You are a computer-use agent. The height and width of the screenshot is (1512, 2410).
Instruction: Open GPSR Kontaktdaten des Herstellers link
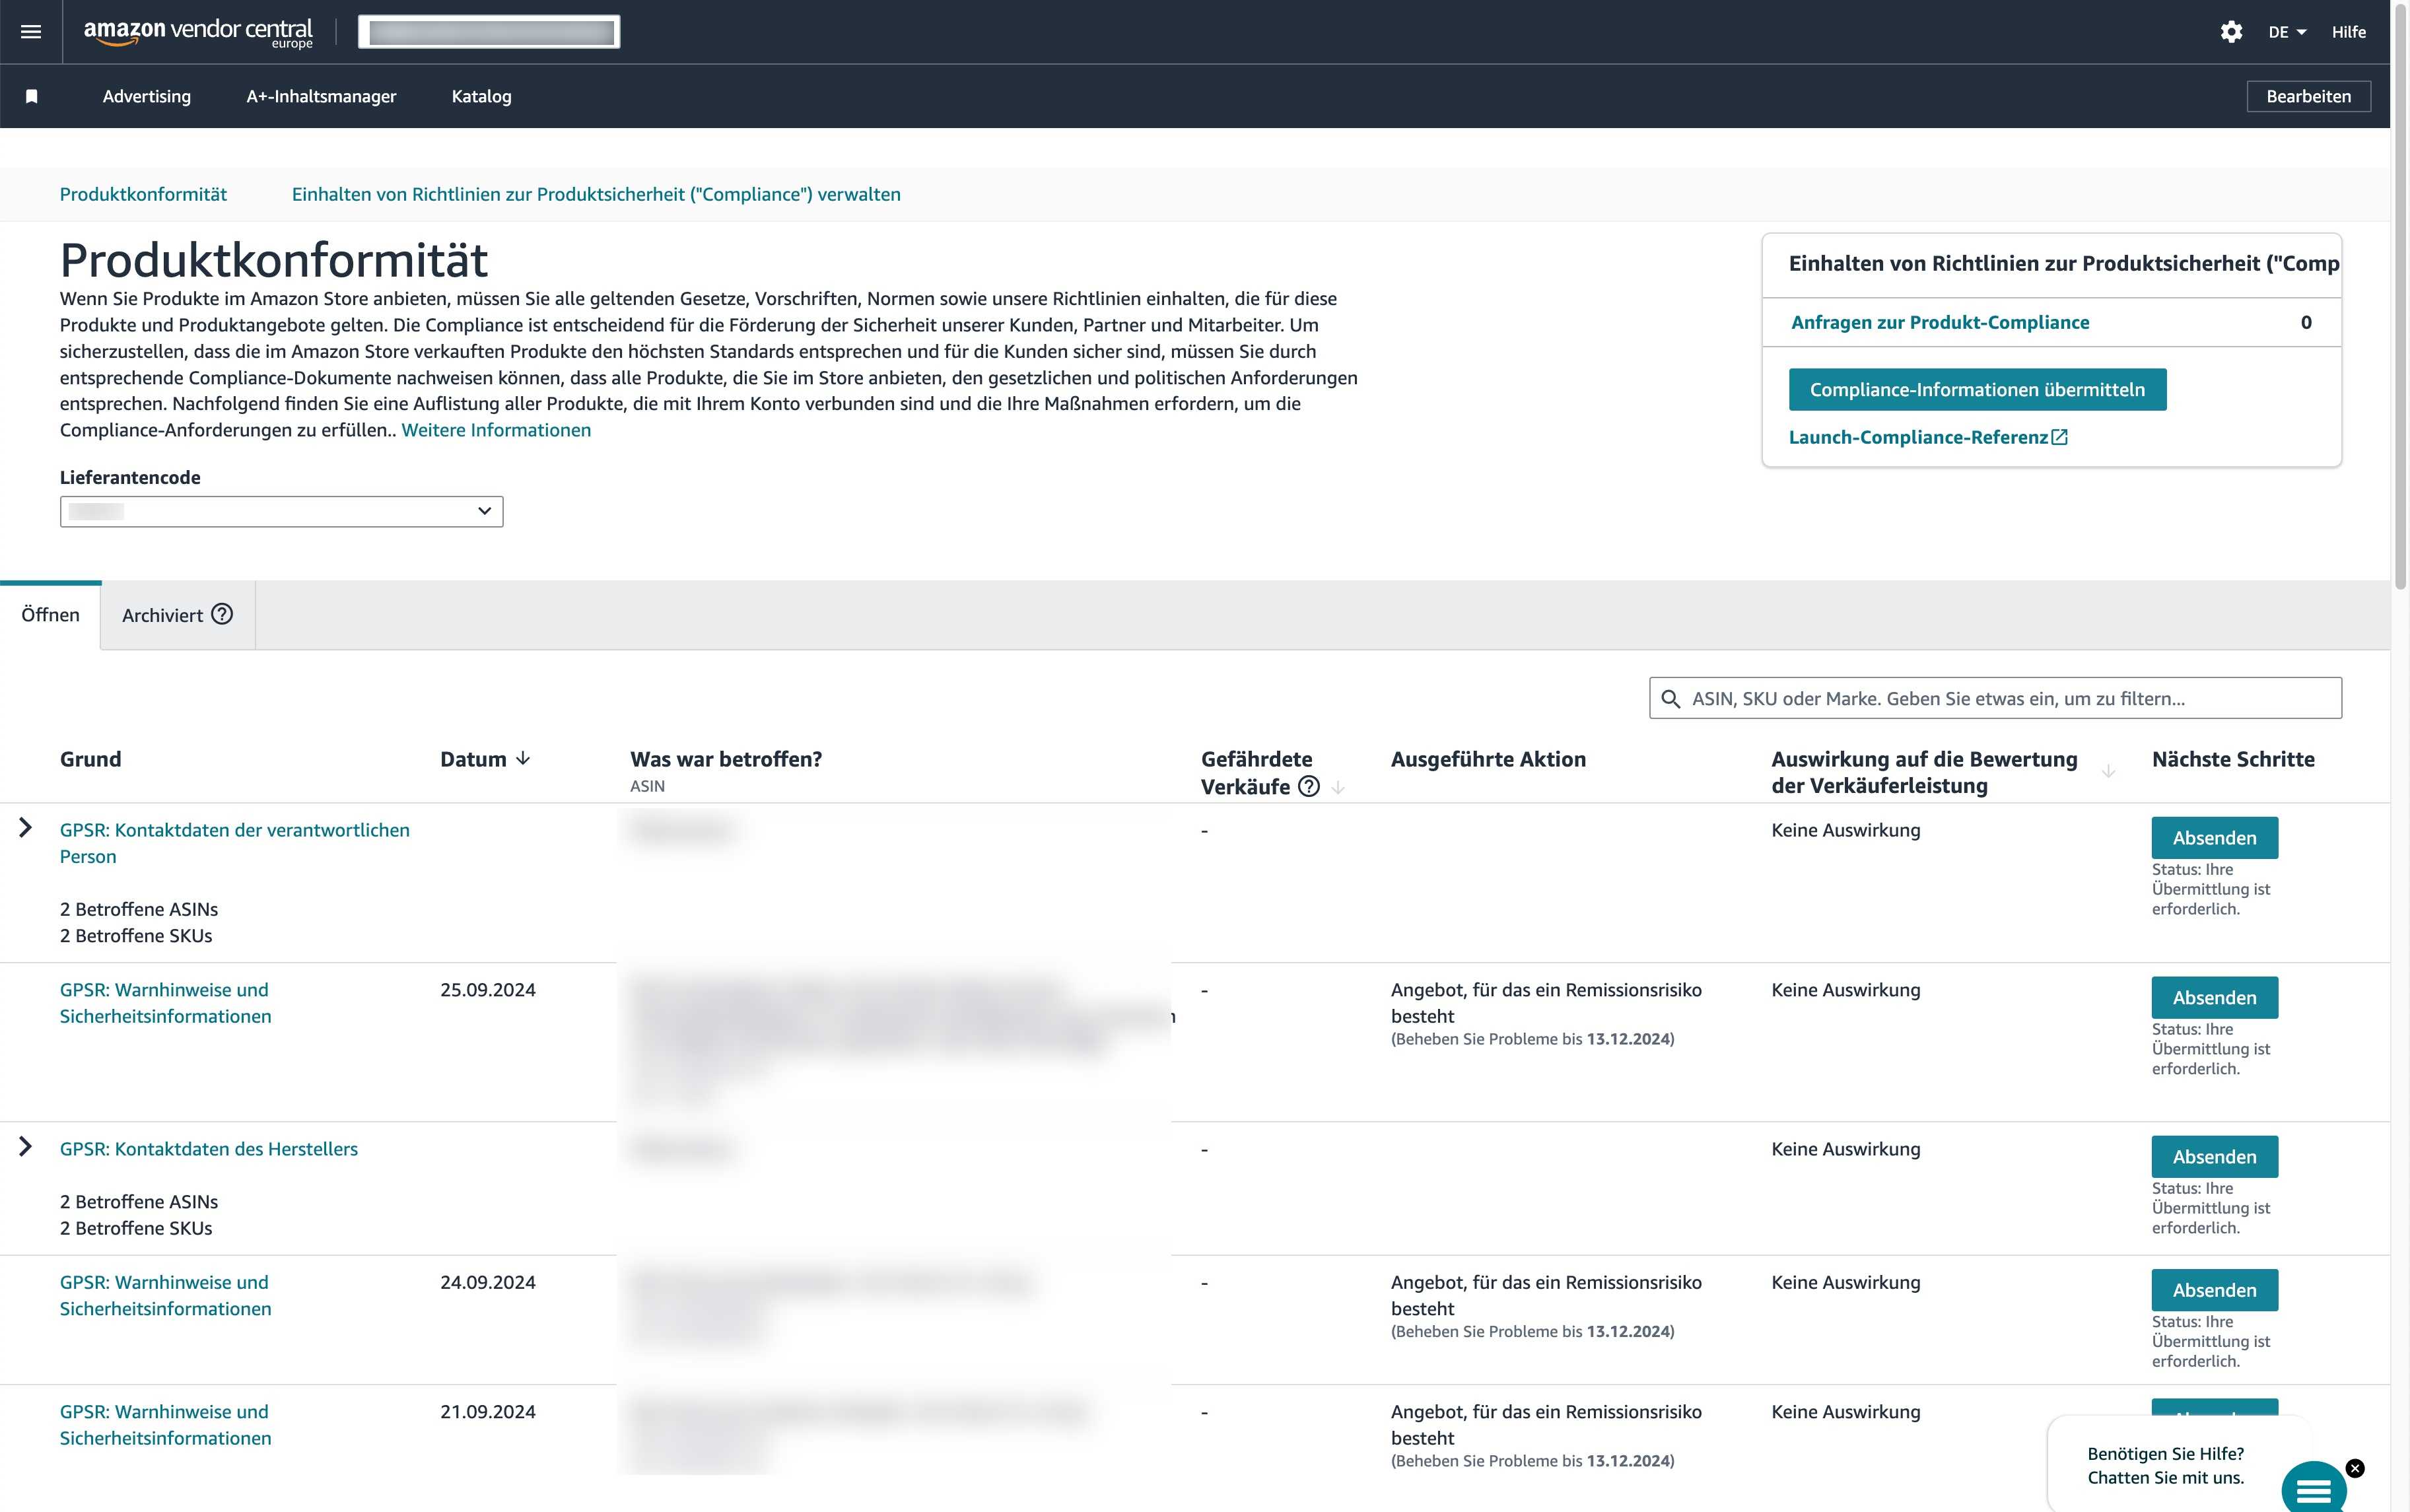pyautogui.click(x=209, y=1149)
